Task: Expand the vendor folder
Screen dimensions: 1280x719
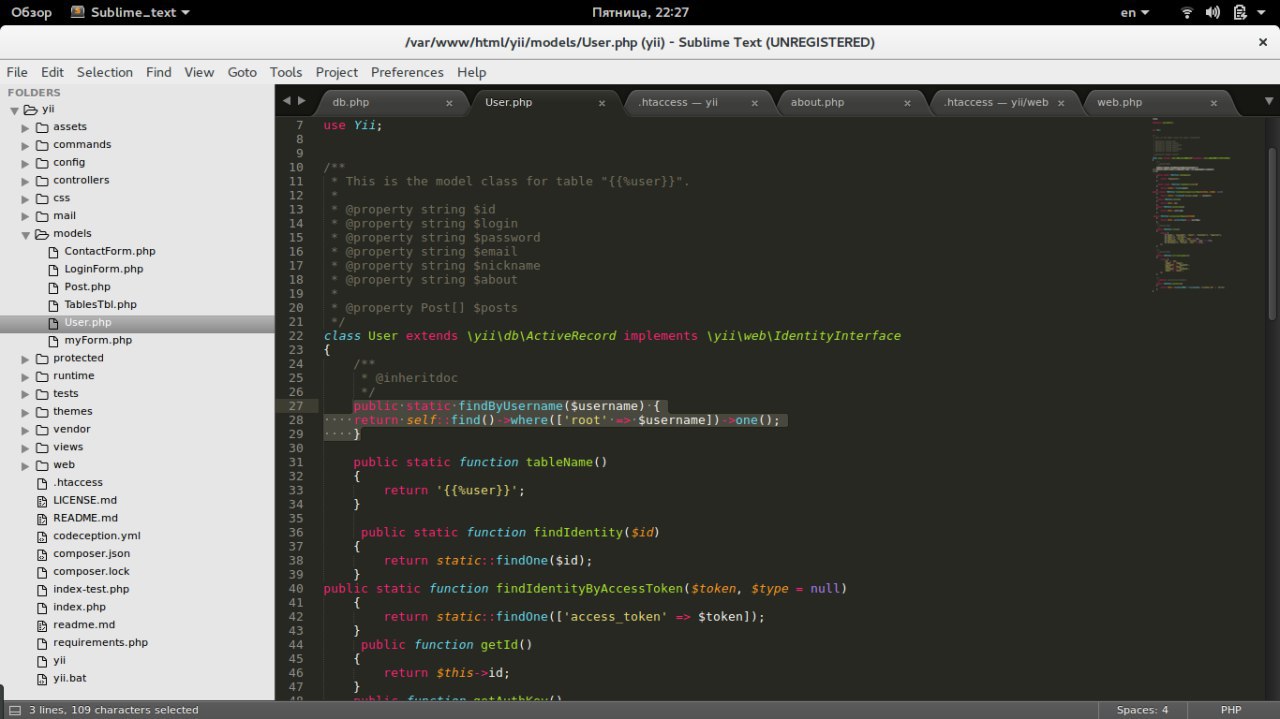Action: (27, 430)
